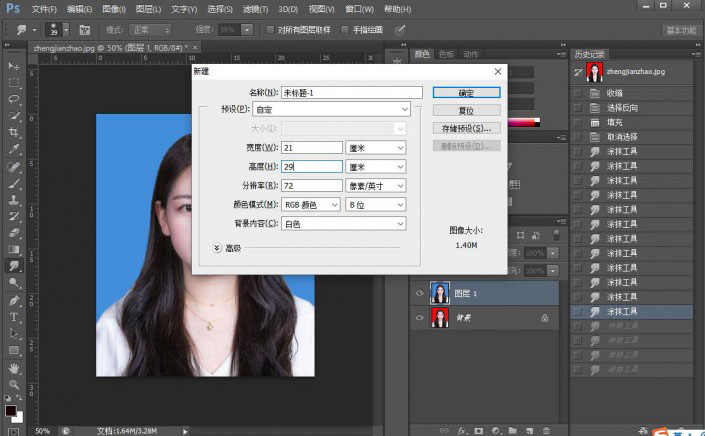
Task: Open the 颜色模式 RGB dropdown
Action: (x=312, y=204)
